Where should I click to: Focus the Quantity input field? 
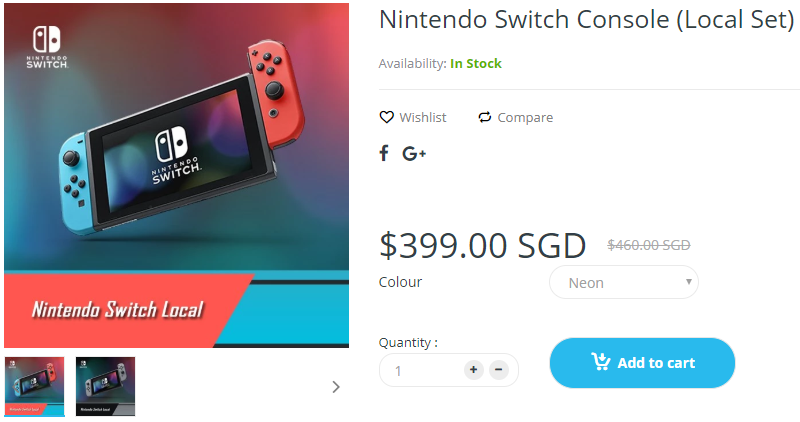[x=422, y=370]
